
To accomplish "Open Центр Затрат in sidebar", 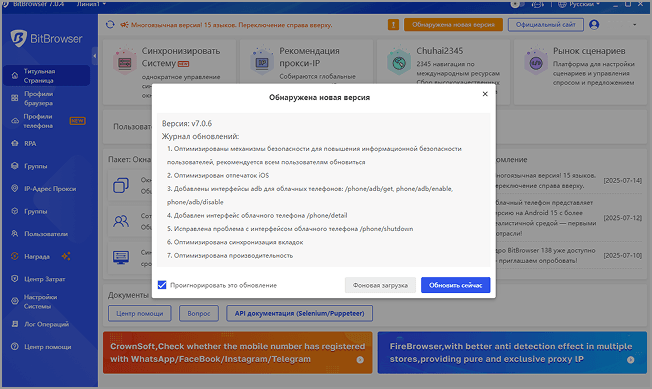I will pyautogui.click(x=46, y=279).
